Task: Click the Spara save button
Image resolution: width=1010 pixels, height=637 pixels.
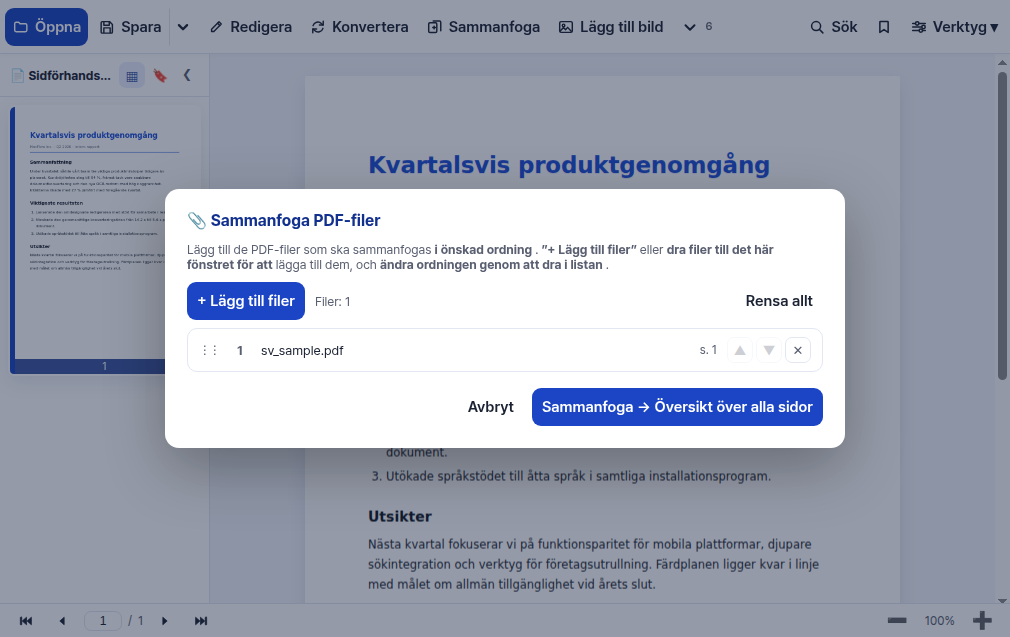Action: (x=131, y=27)
